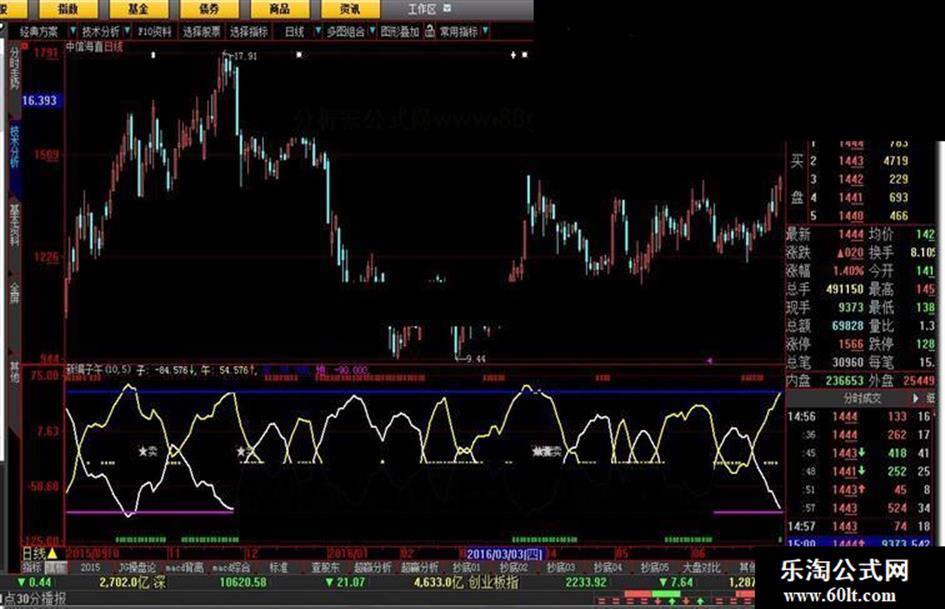Click the 选择指标 button

(248, 31)
